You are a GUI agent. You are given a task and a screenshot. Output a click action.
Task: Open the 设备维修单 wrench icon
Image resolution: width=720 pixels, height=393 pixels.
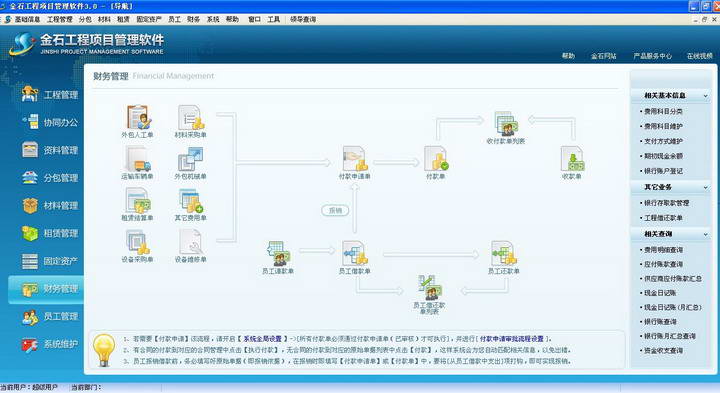191,242
